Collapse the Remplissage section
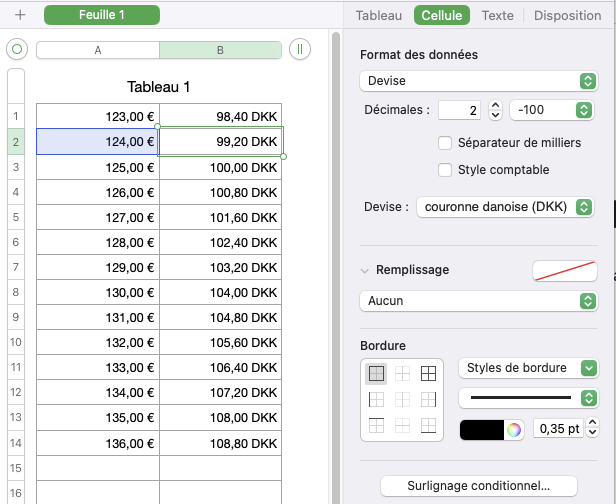 (365, 270)
